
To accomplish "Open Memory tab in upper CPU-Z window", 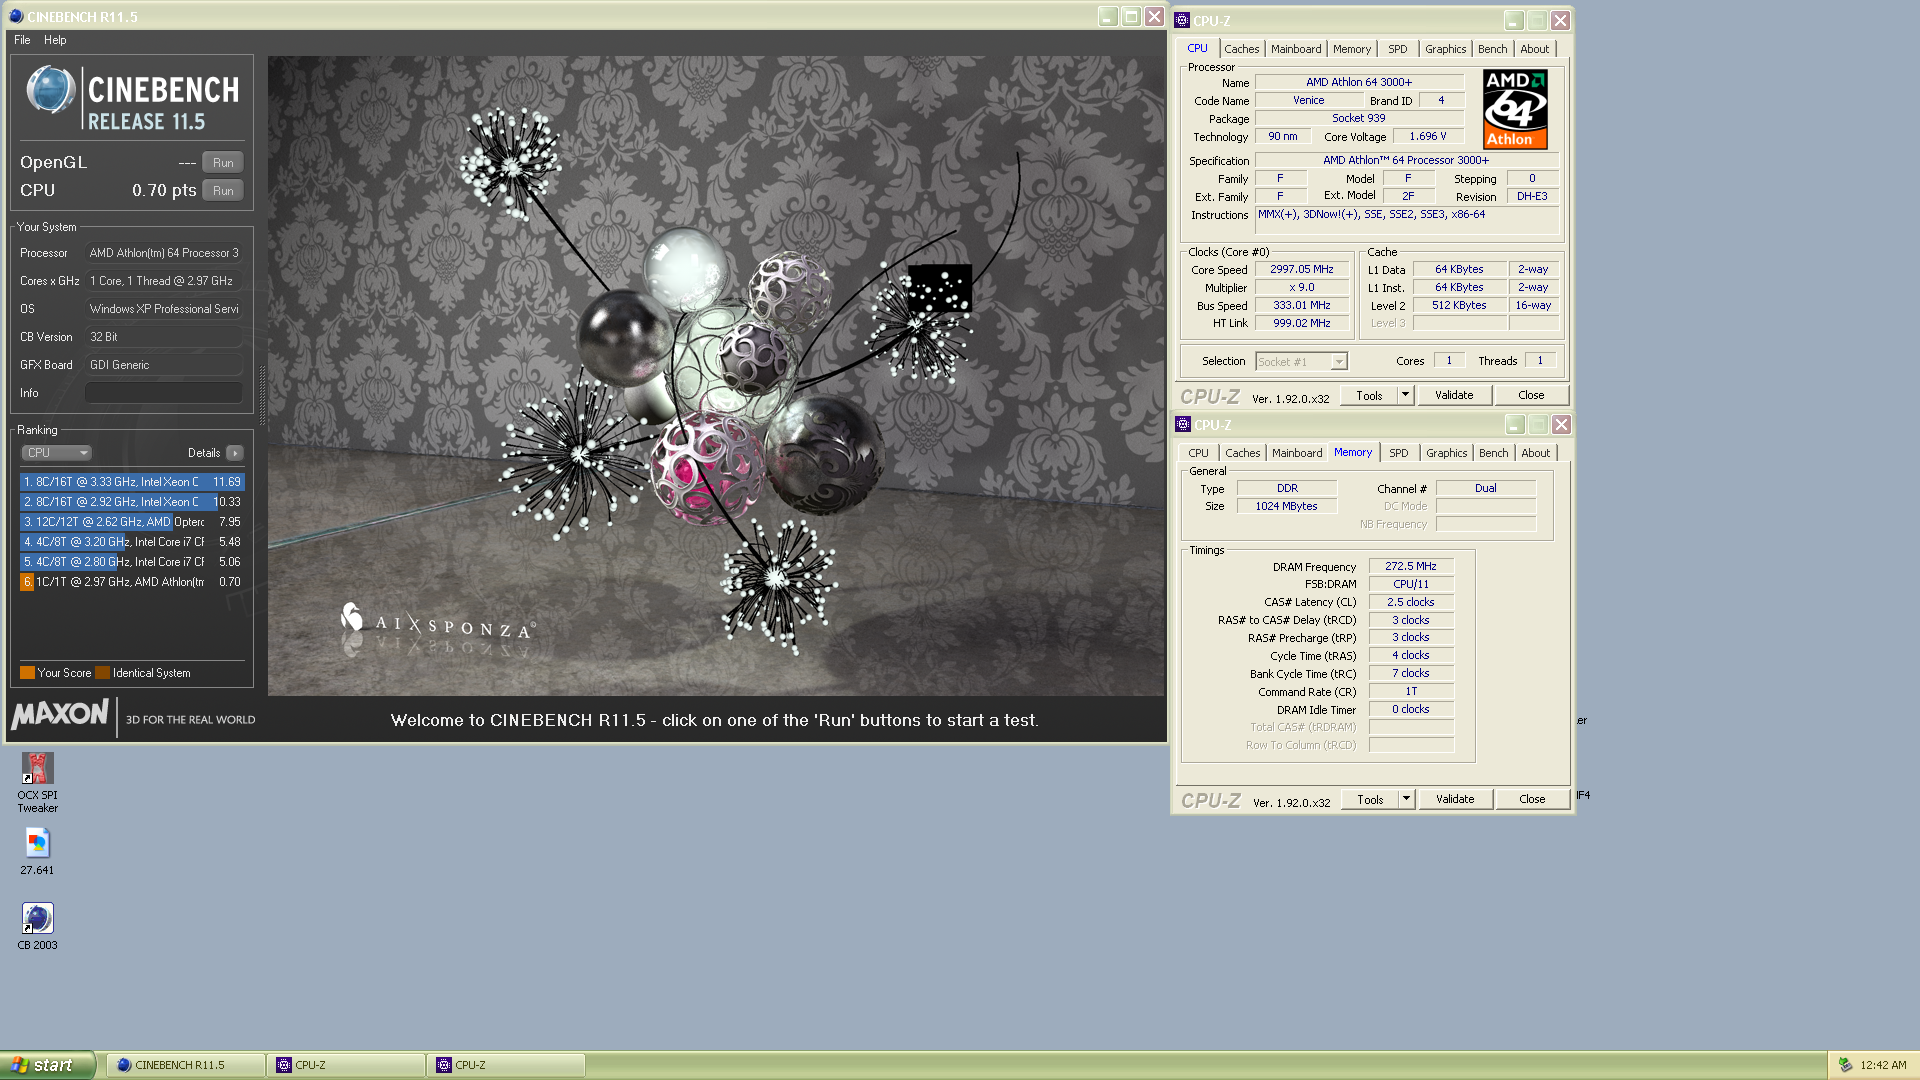I will pyautogui.click(x=1352, y=49).
